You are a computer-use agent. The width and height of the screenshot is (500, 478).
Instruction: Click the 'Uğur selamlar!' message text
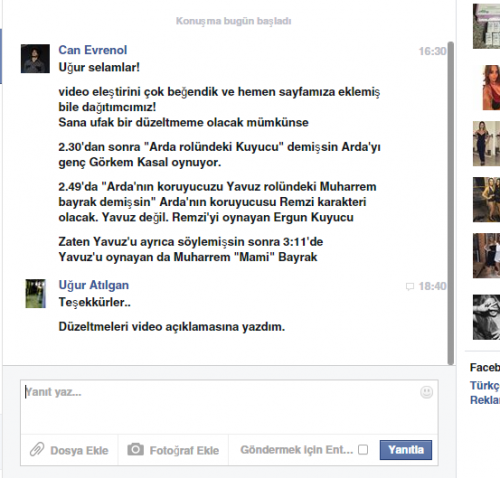coord(99,67)
